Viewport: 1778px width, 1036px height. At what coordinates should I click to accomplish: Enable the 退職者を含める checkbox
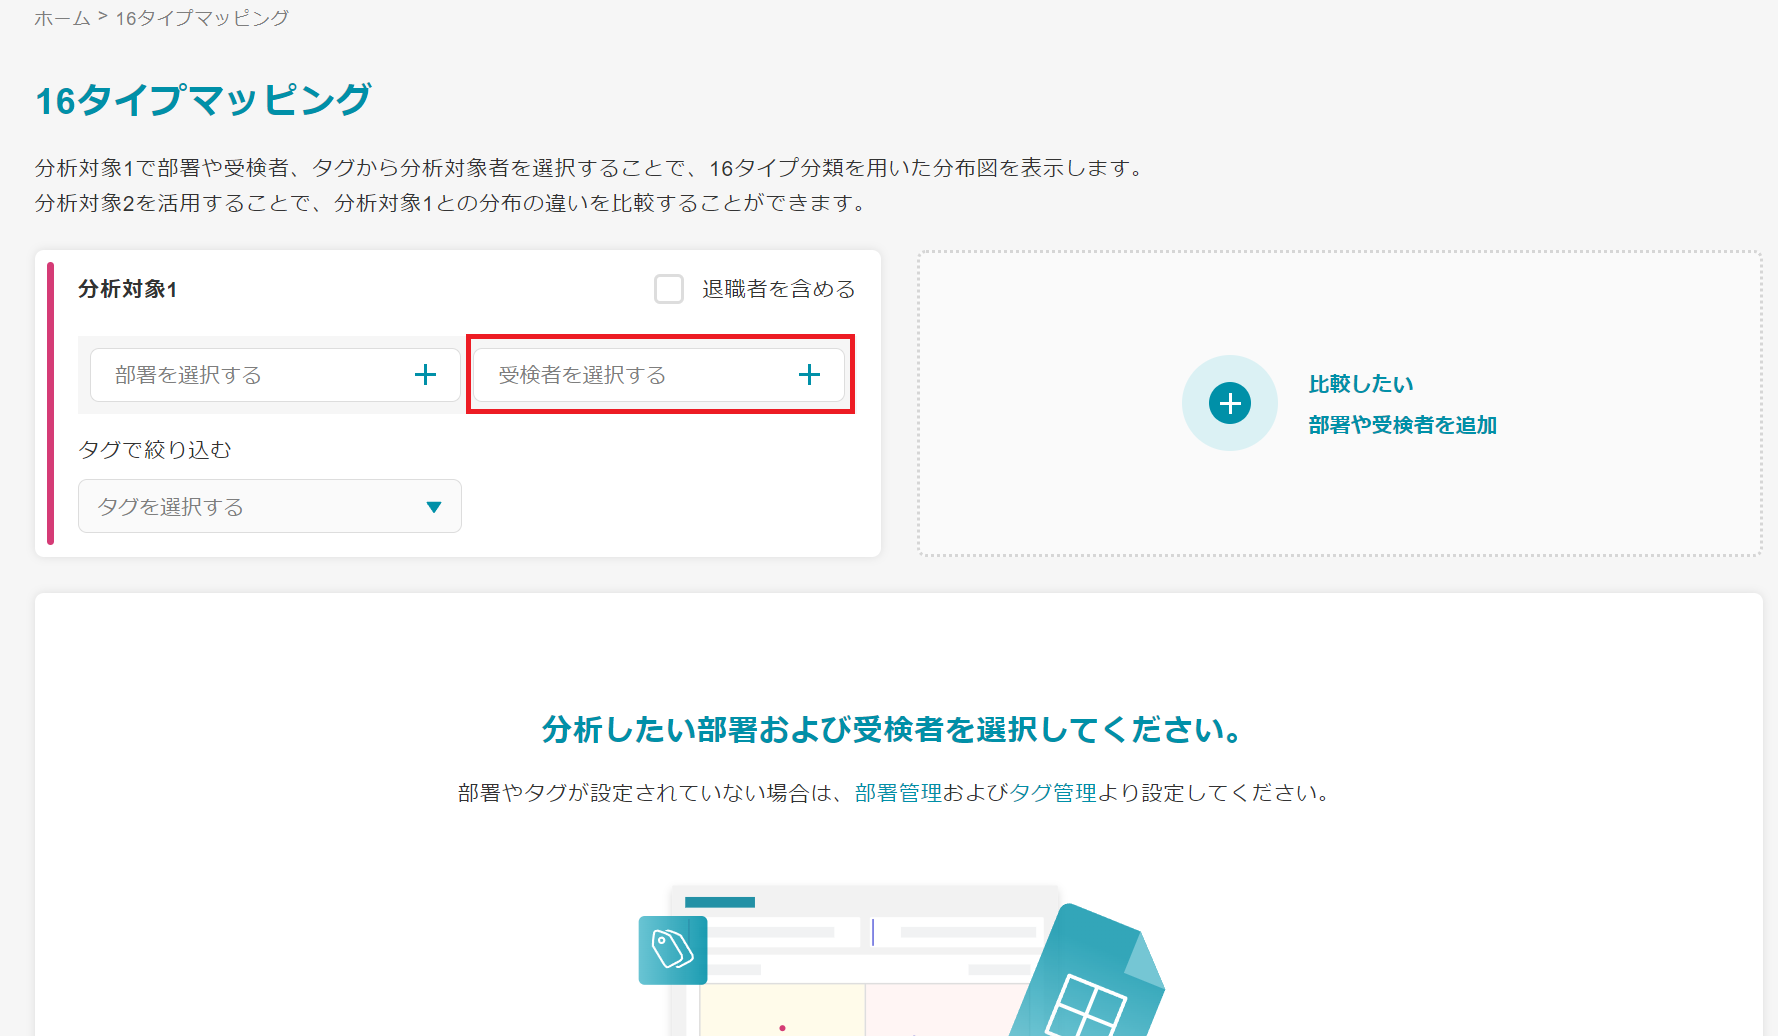669,289
